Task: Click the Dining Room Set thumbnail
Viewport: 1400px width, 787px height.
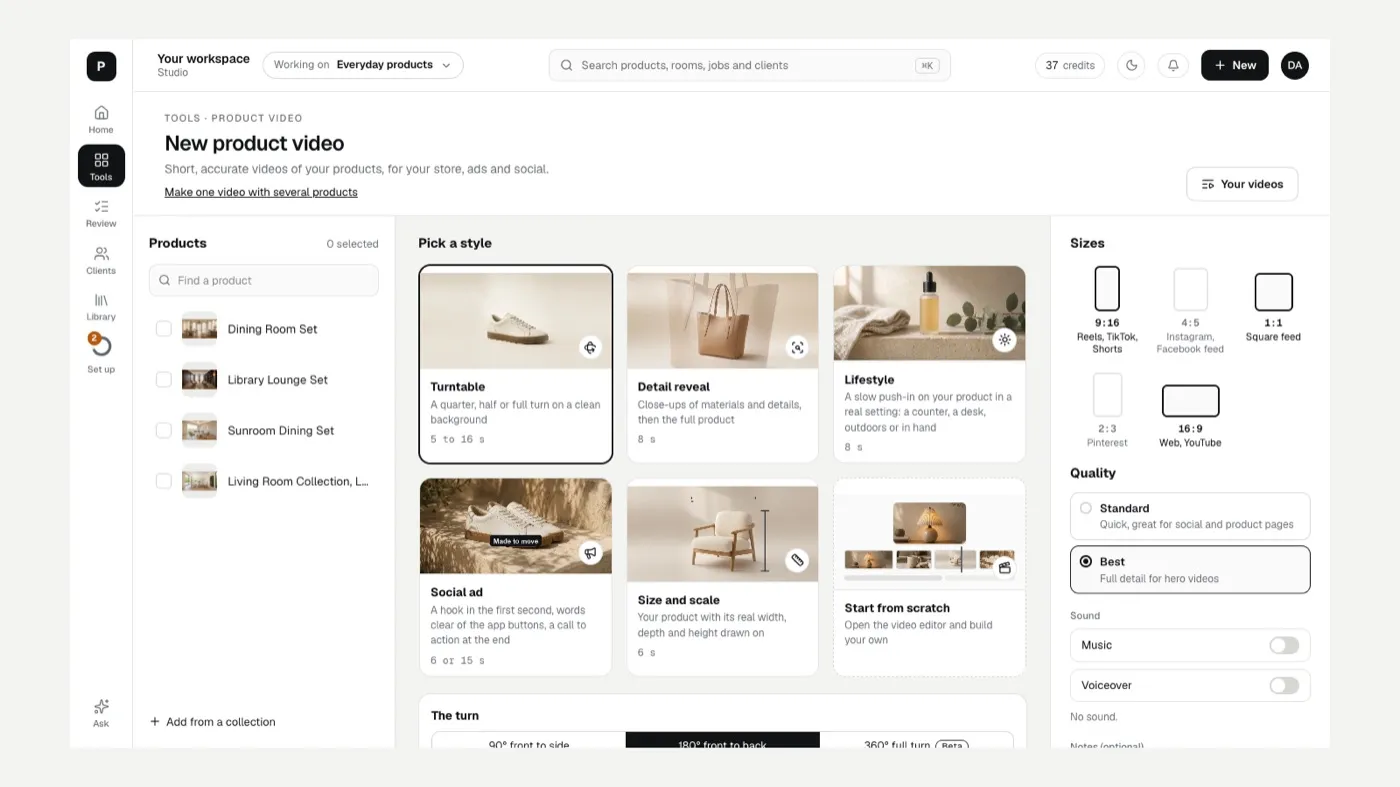Action: tap(199, 329)
